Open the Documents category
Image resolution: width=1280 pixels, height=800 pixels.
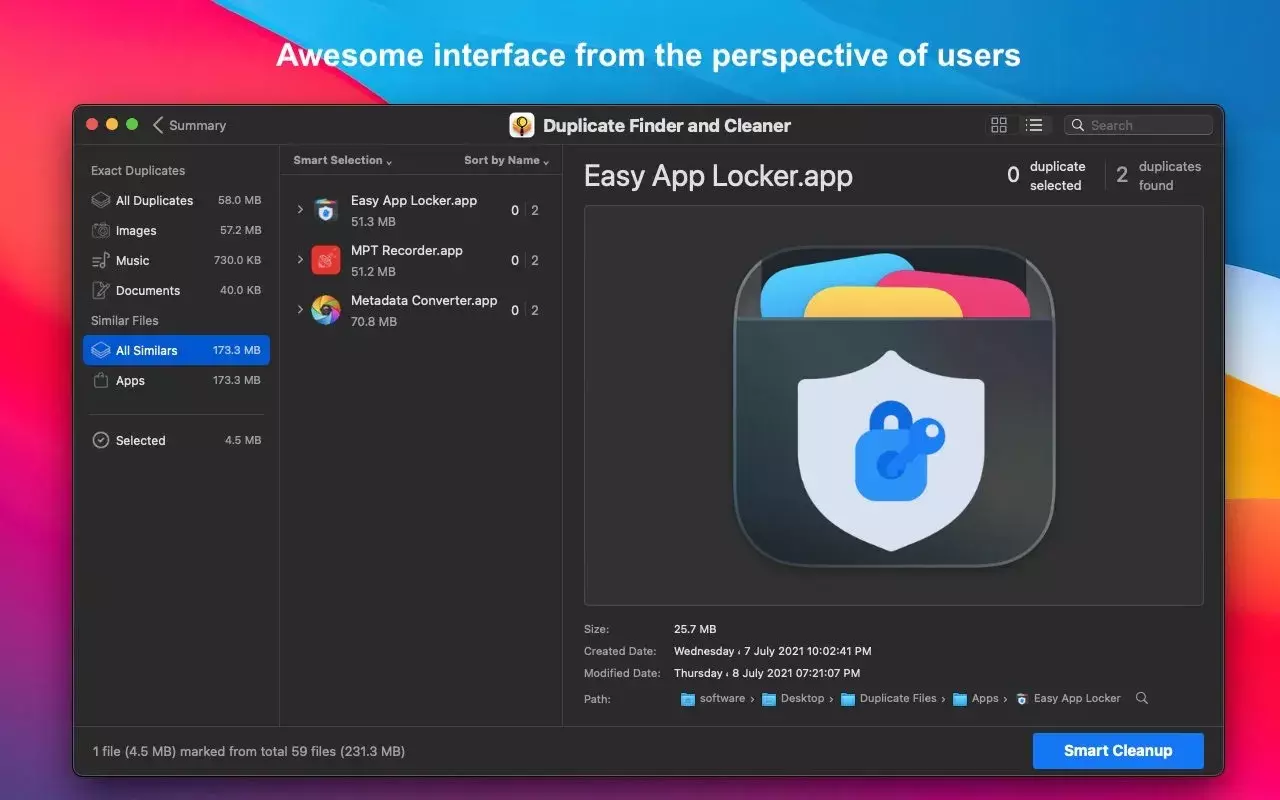tap(148, 290)
